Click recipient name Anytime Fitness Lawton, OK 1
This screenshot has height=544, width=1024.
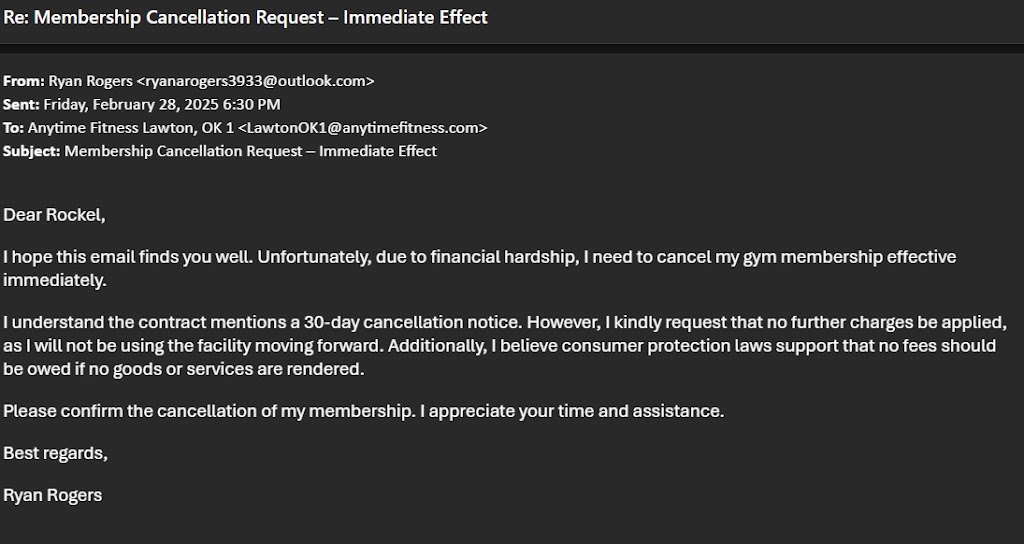130,128
